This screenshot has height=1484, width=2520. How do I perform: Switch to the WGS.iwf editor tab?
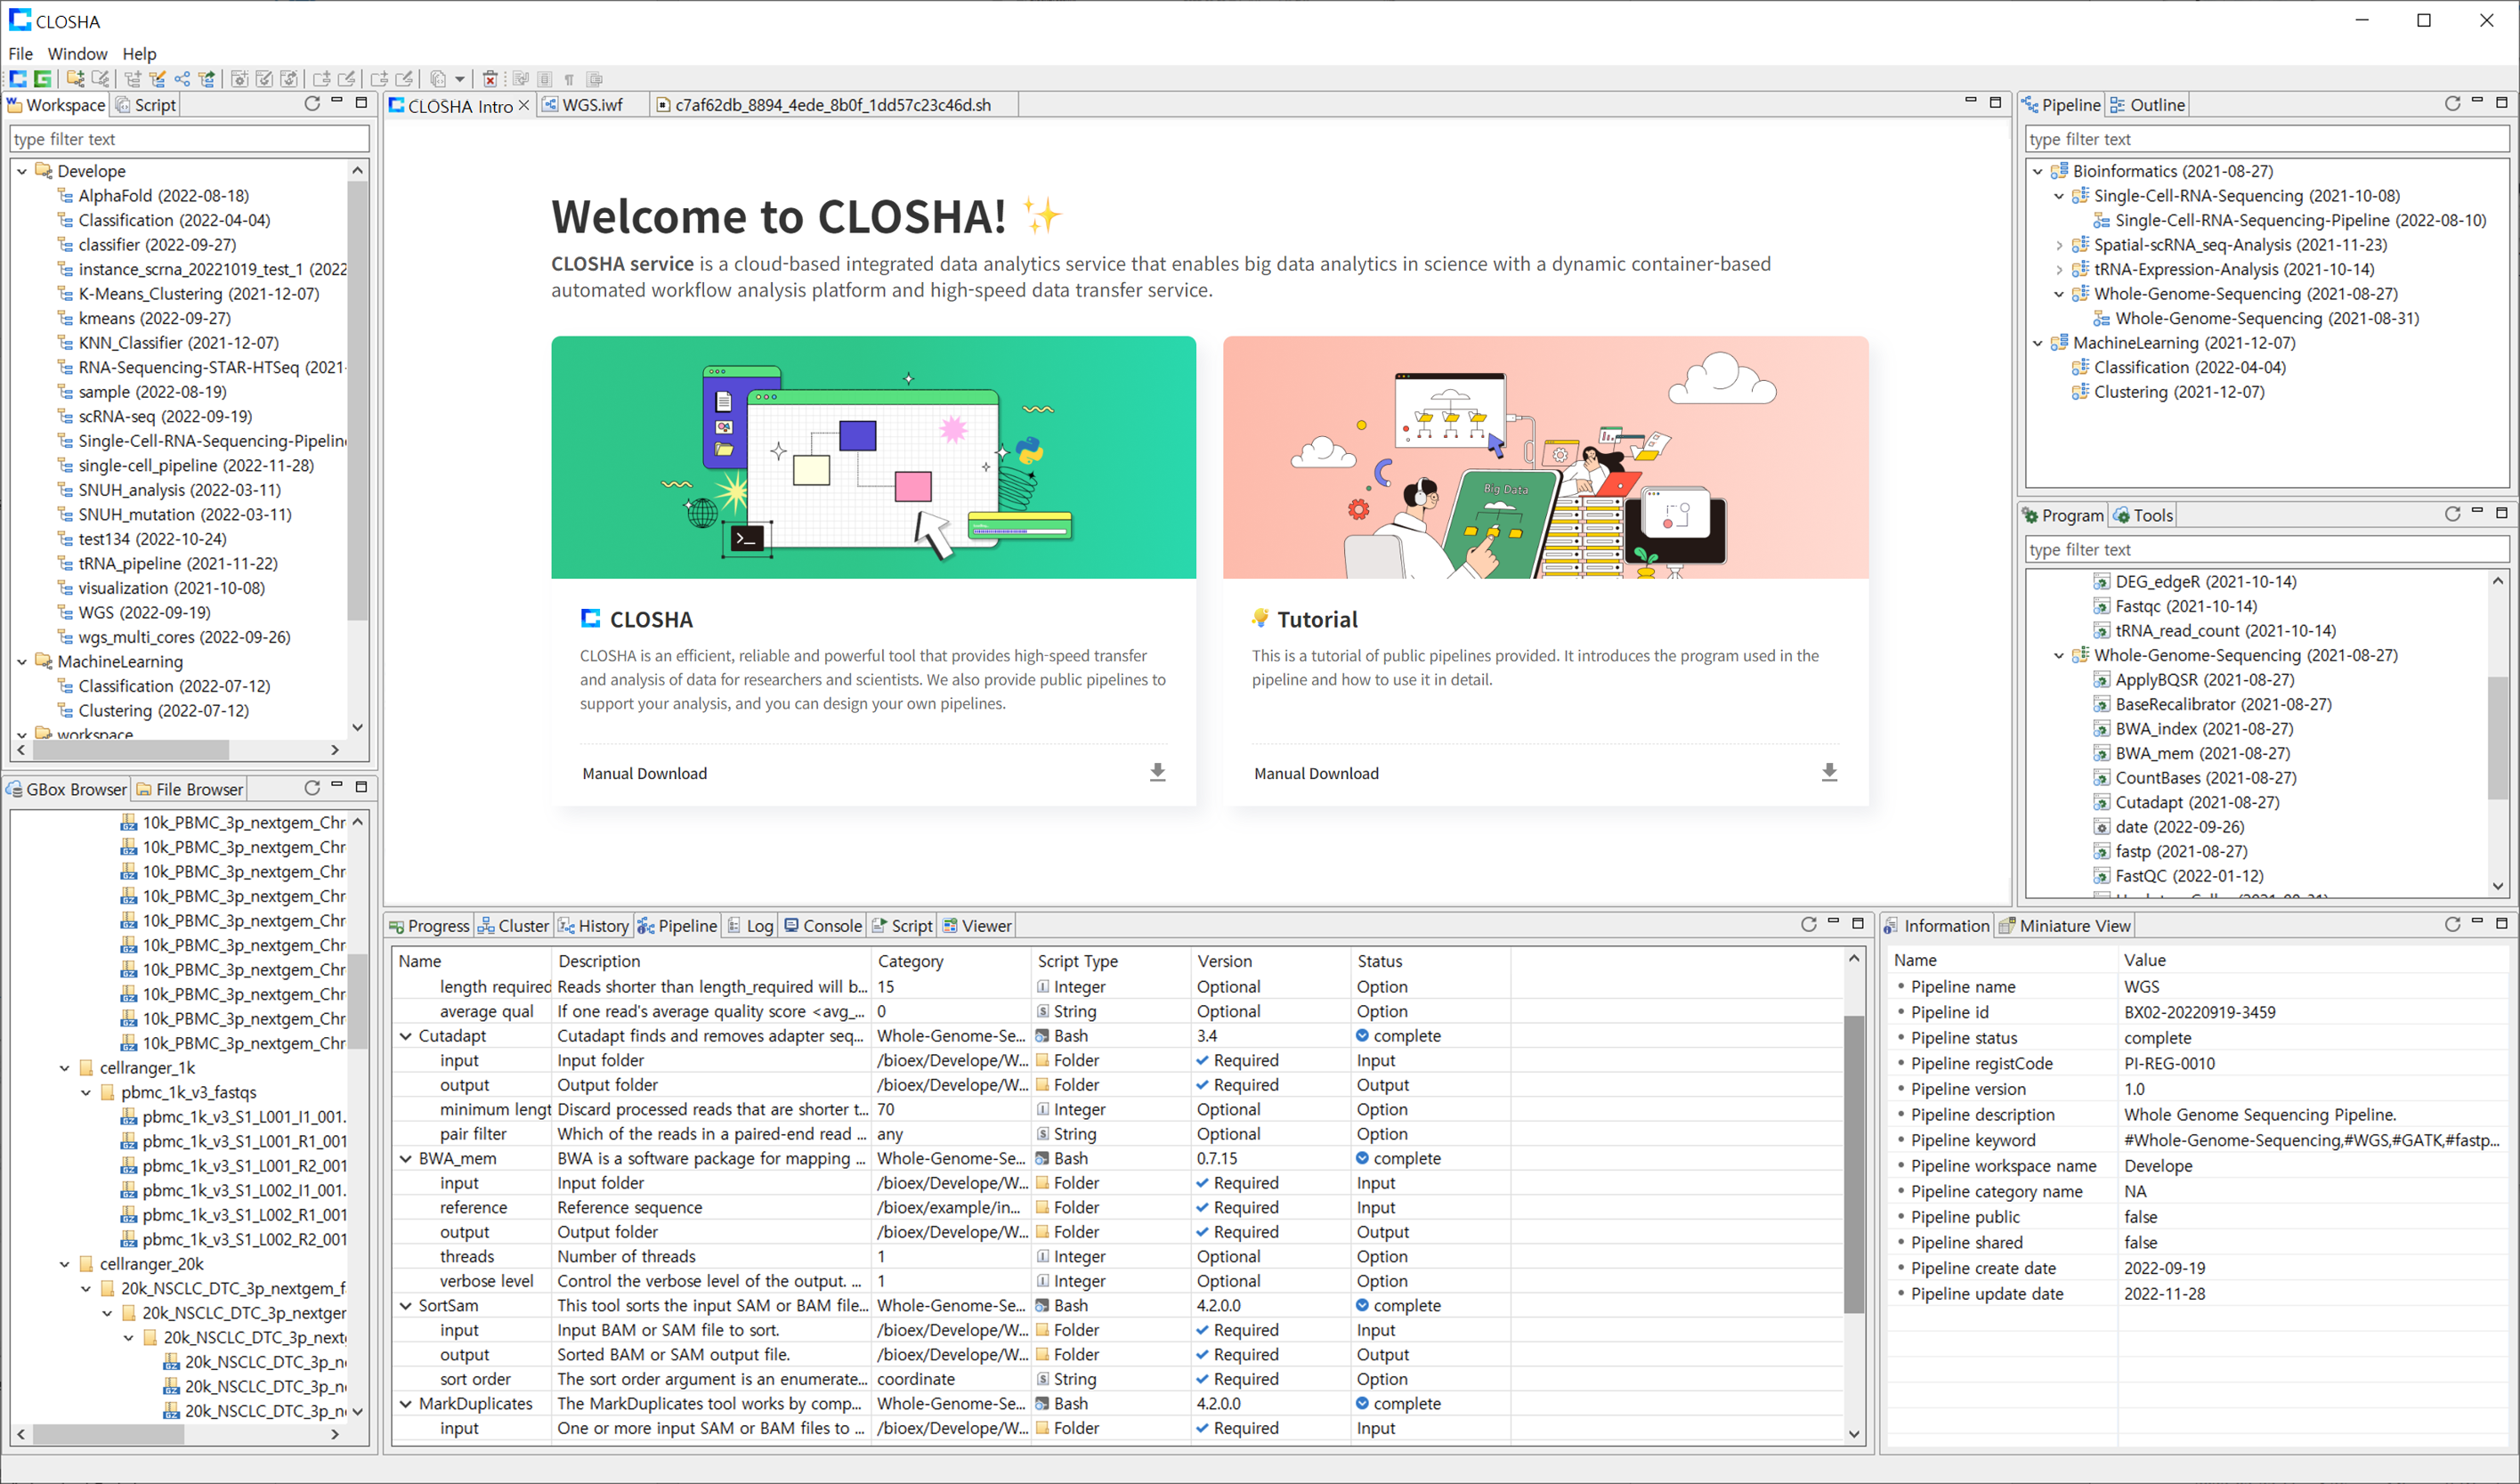click(x=592, y=105)
